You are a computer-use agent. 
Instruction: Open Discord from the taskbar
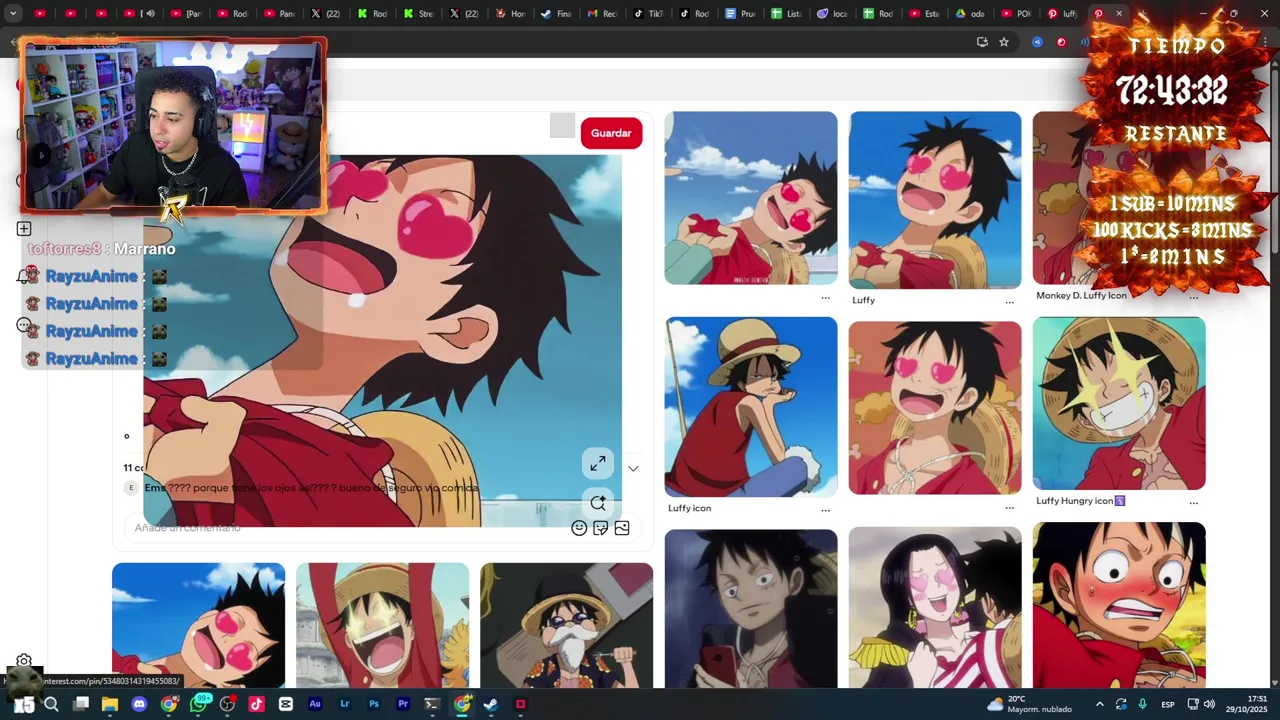[139, 704]
